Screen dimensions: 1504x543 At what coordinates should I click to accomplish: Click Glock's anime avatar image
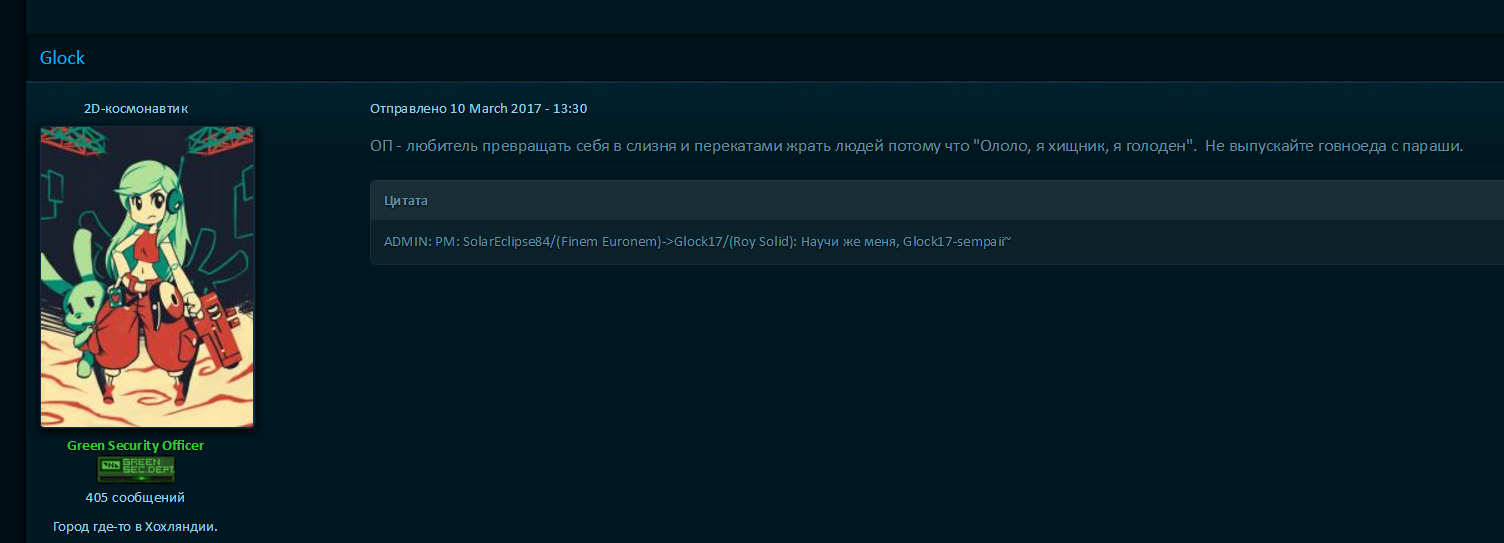click(147, 277)
